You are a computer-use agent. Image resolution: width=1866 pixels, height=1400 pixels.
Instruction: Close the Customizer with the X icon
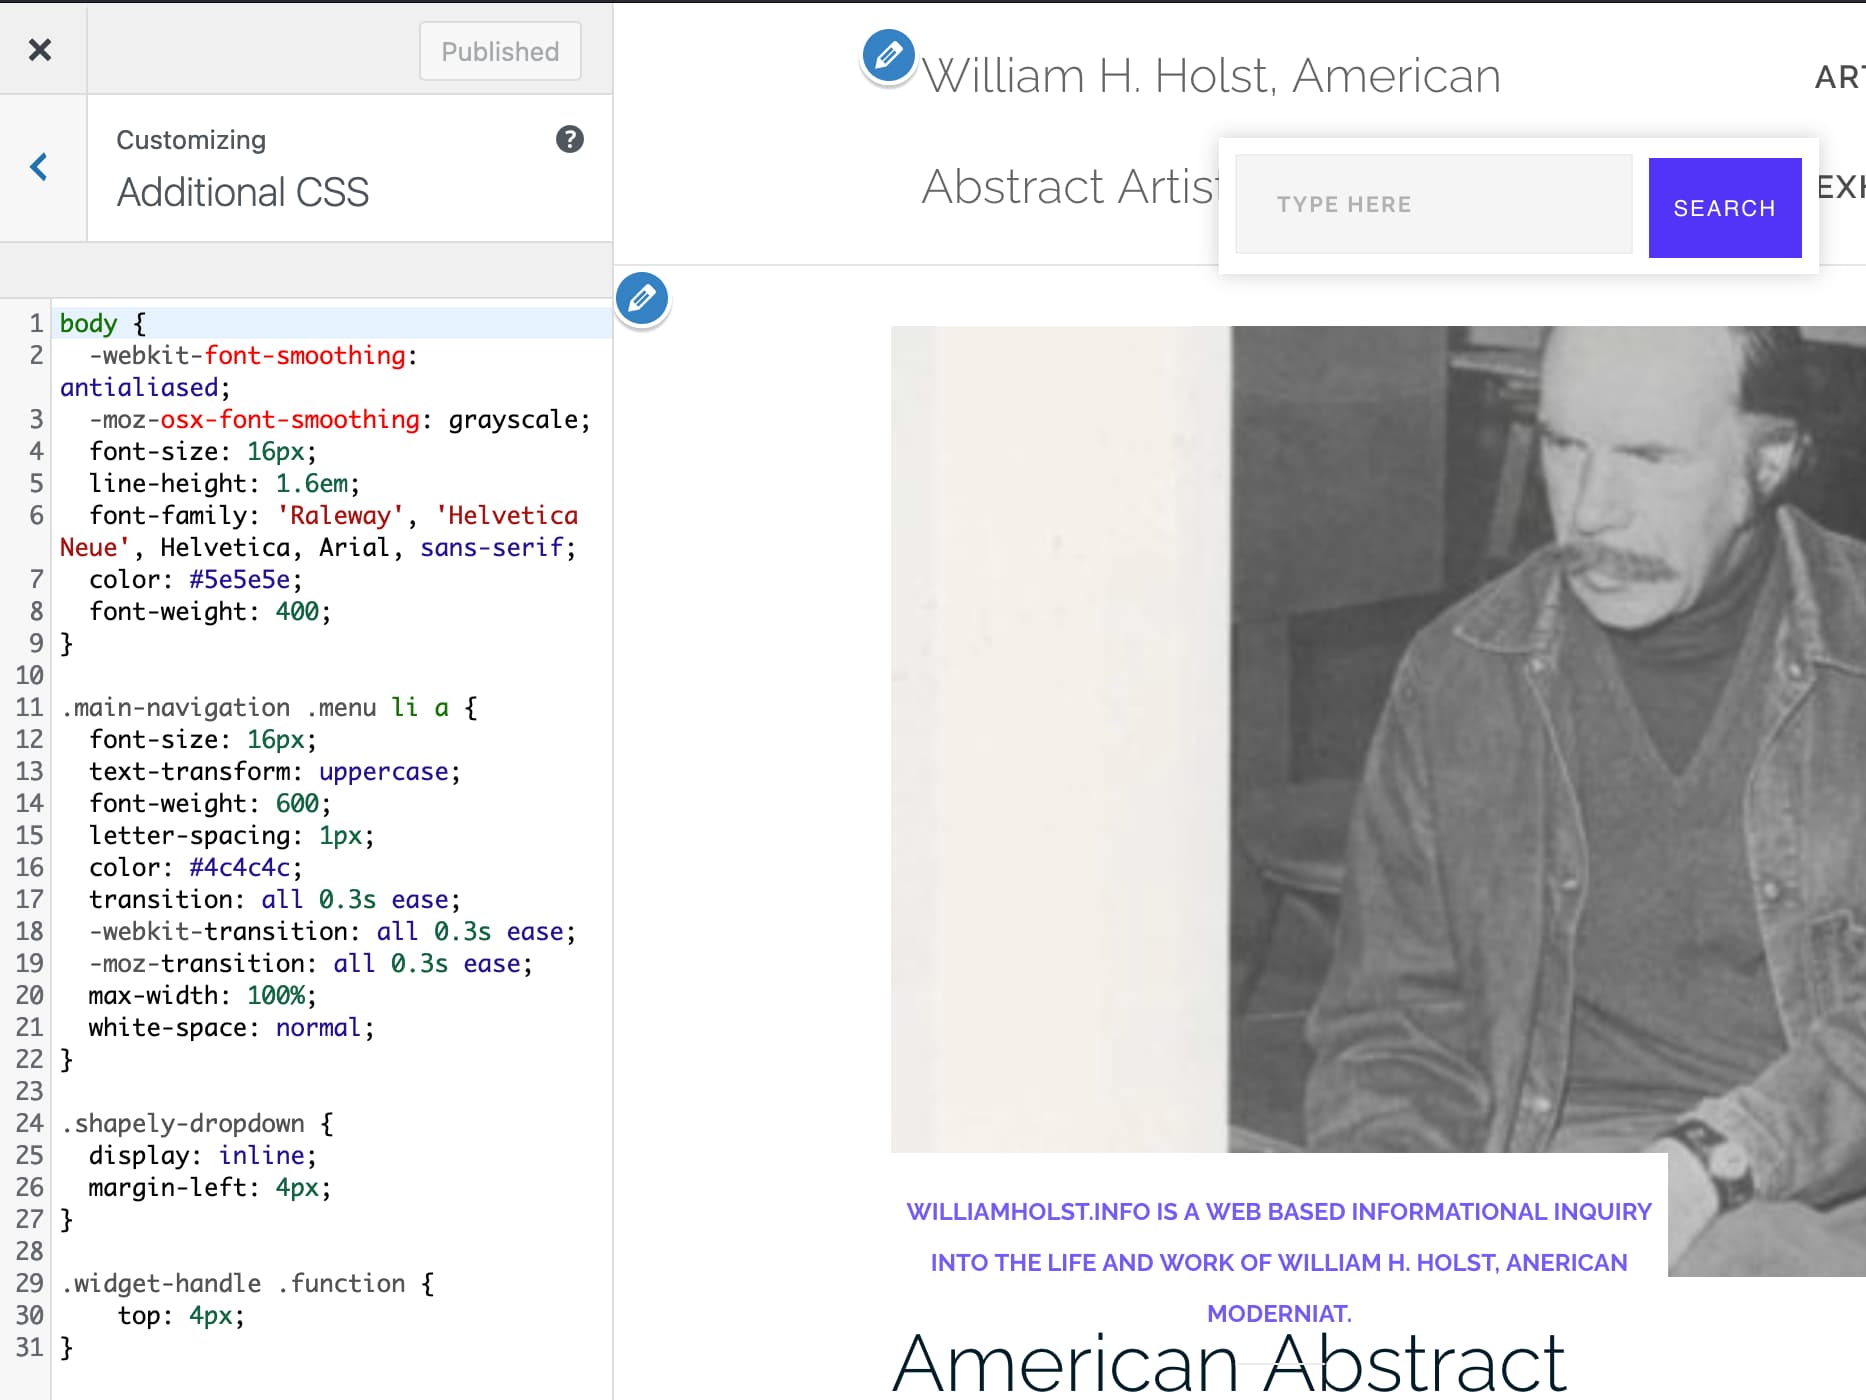(40, 49)
